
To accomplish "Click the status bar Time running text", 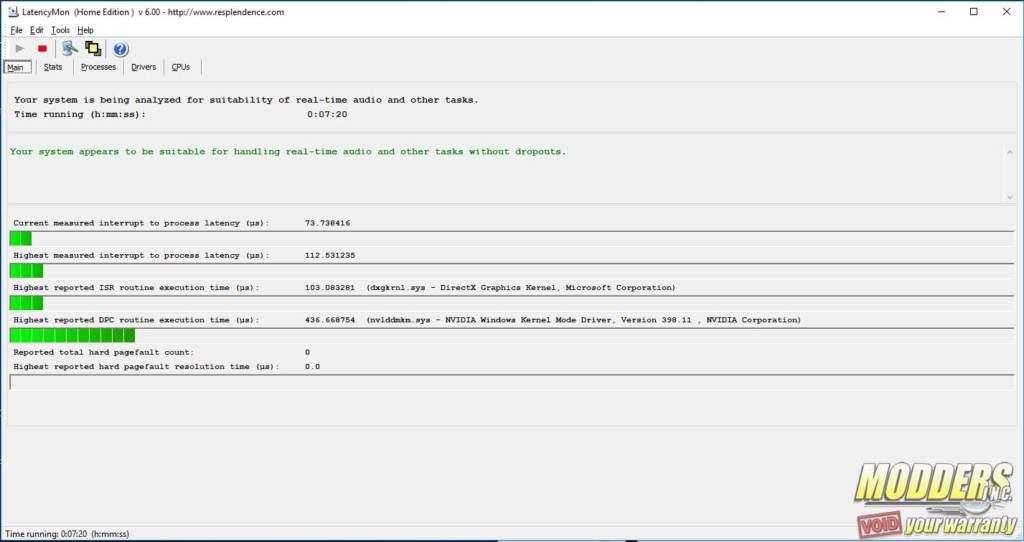I will (x=67, y=534).
